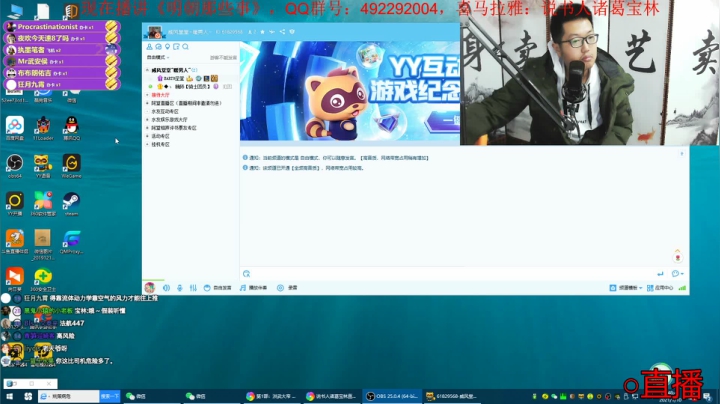This screenshot has height=404, width=720.
Task: Collapse the 威风堂堂"暖男人" root channel
Action: pyautogui.click(x=147, y=70)
